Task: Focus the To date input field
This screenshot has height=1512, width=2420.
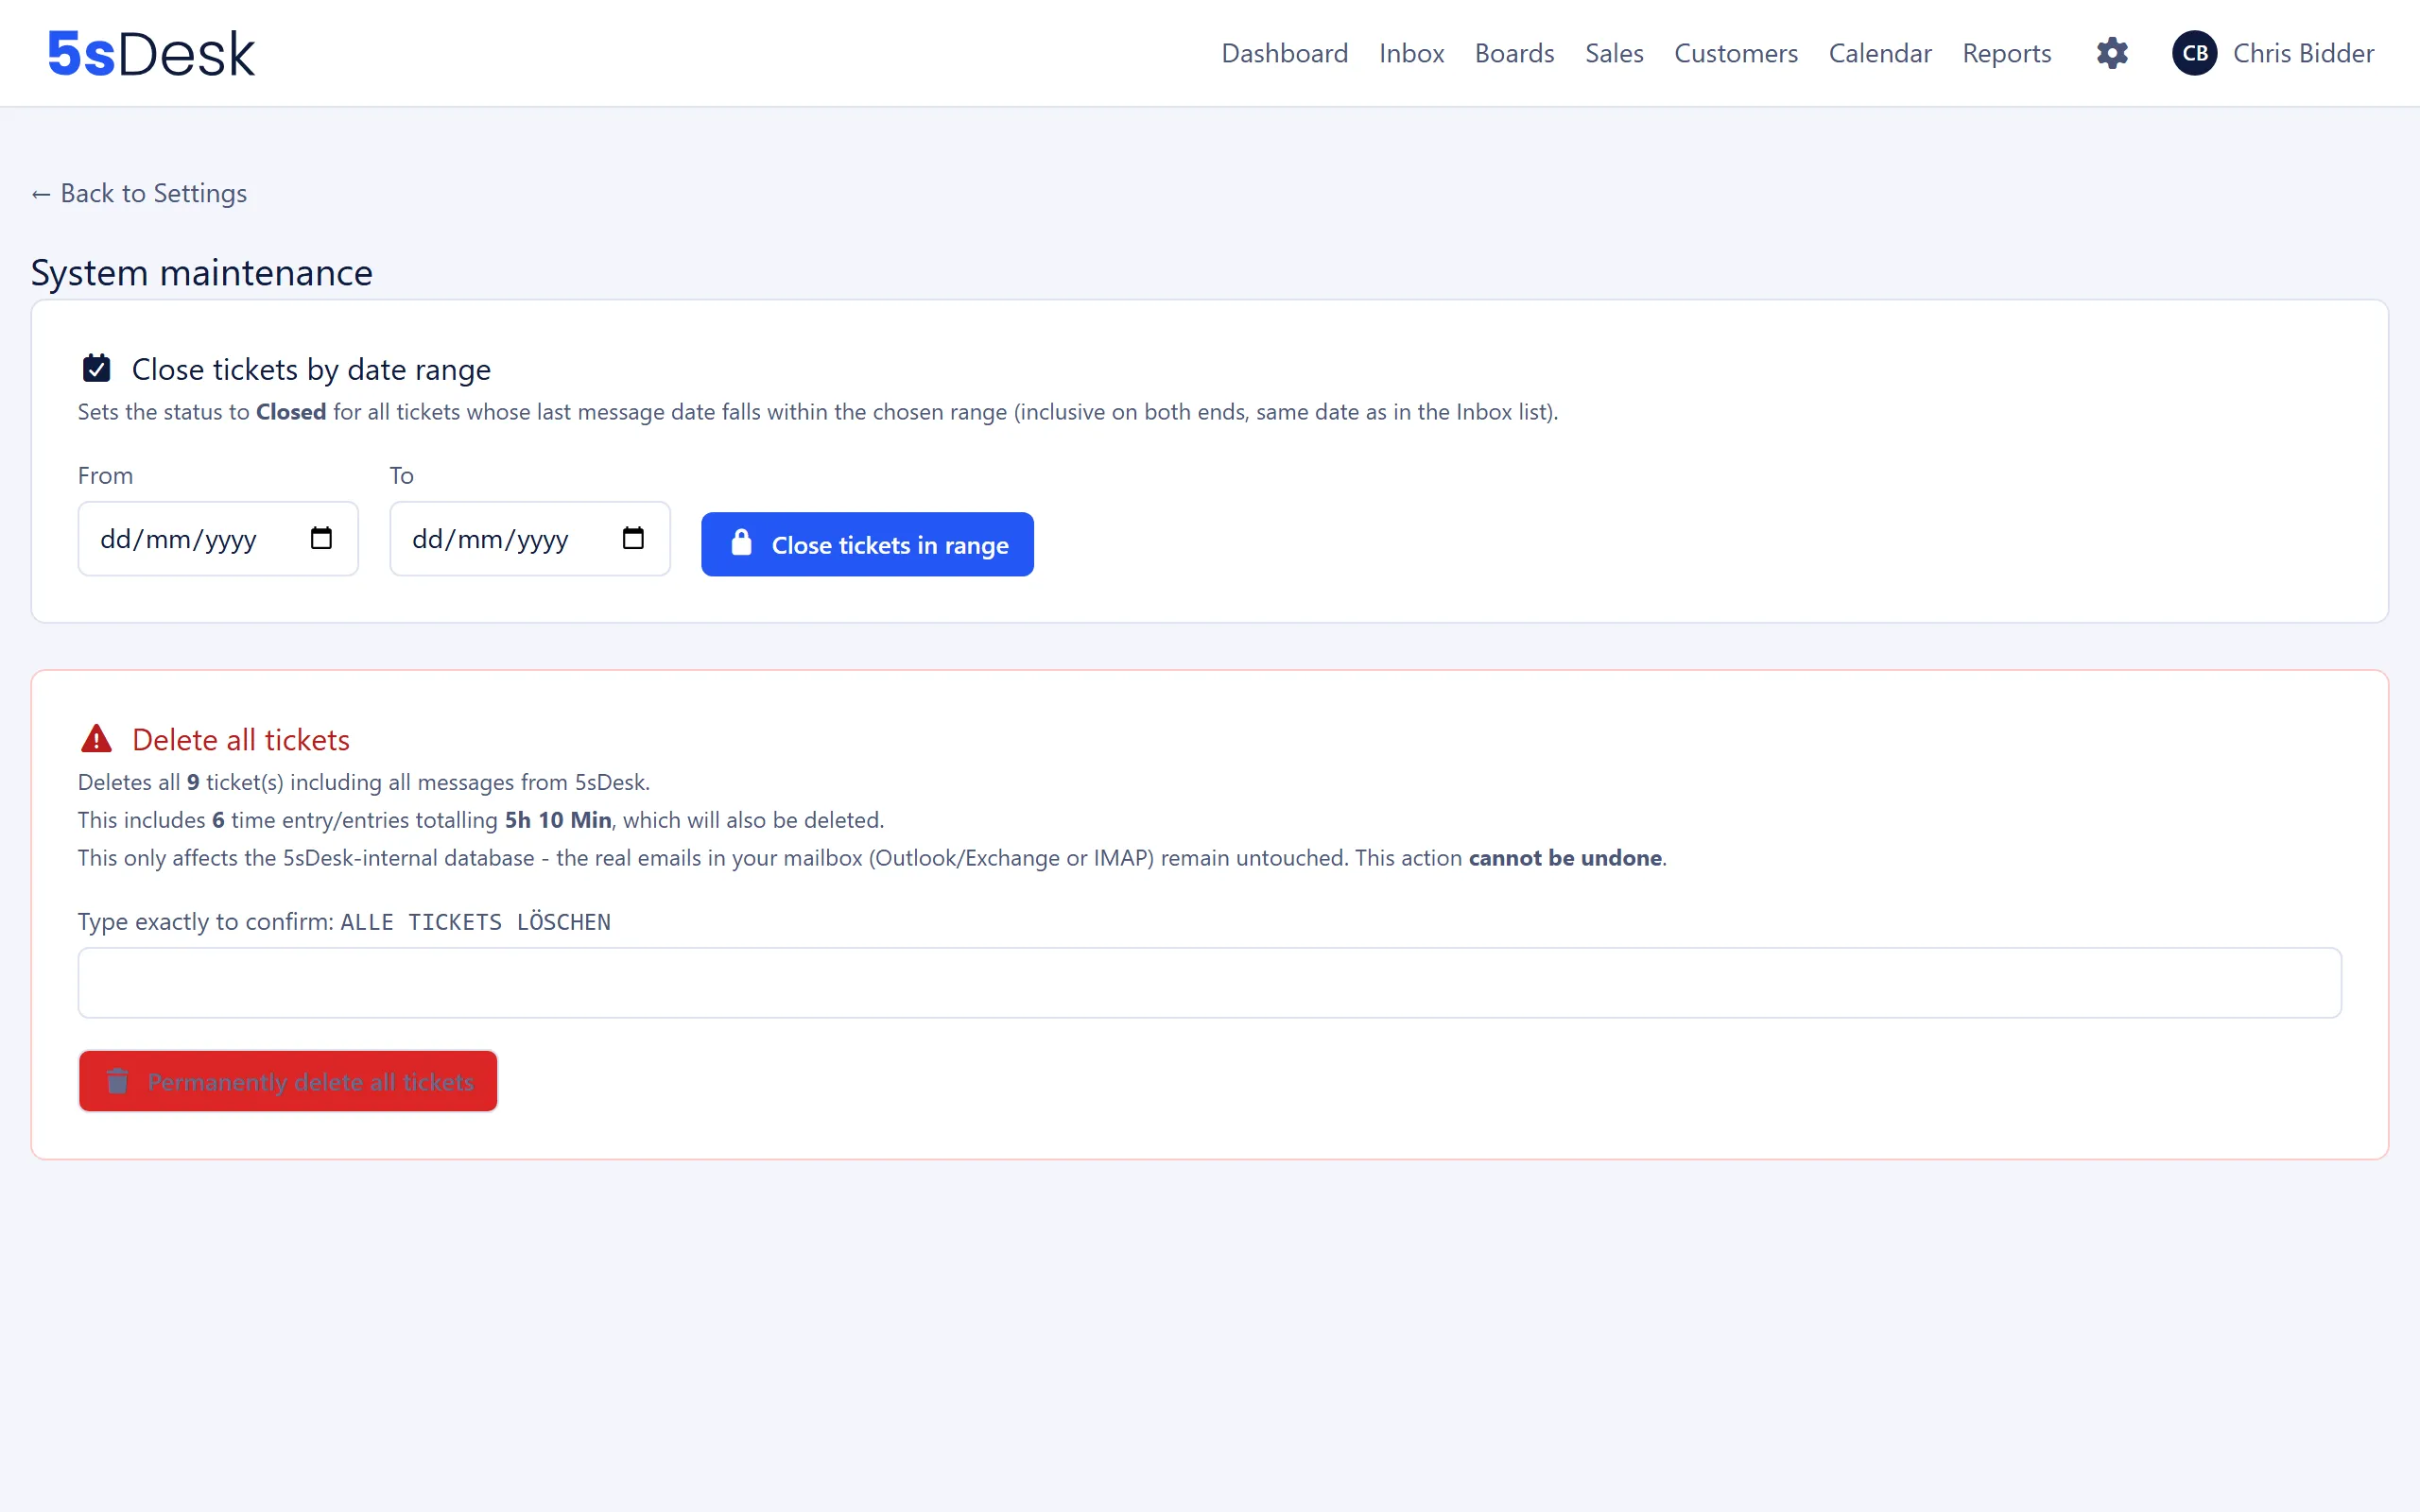Action: 530,539
